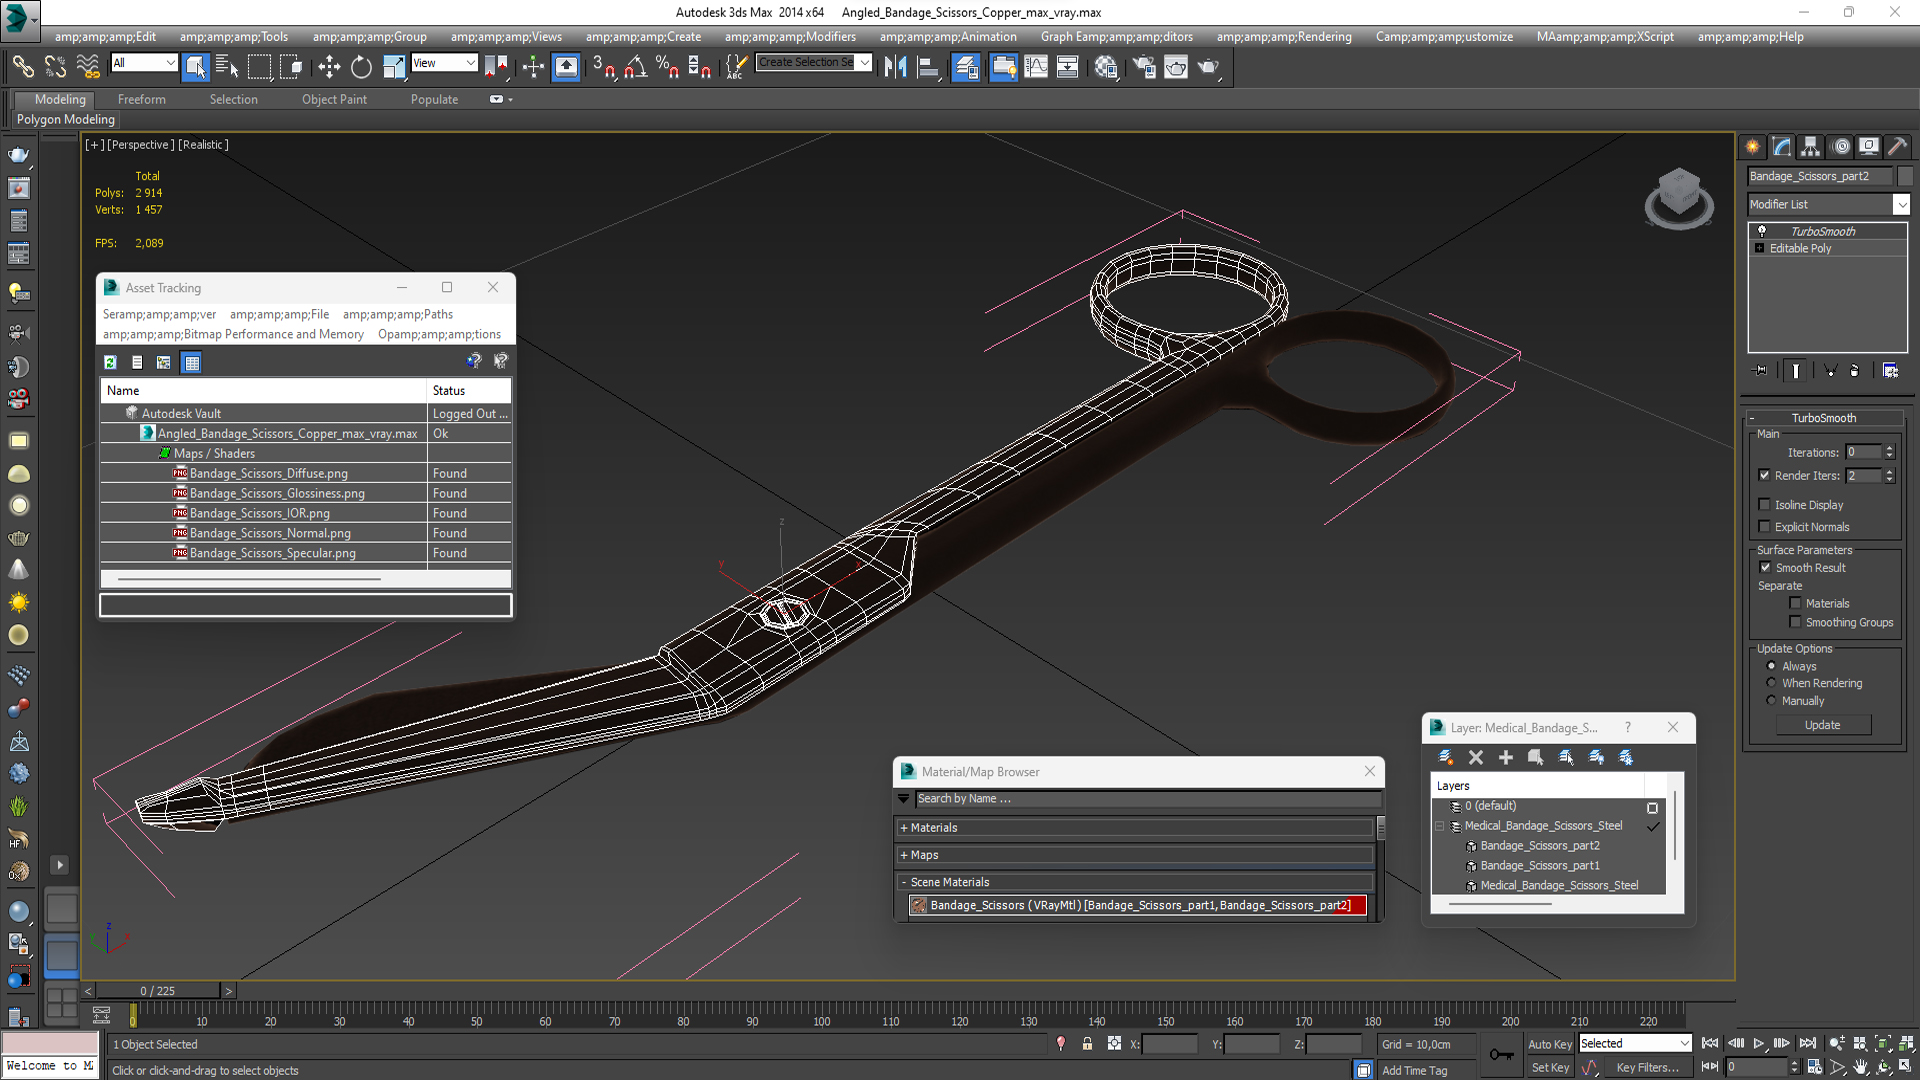Toggle the Percent Snap icon
The image size is (1920, 1080).
(667, 67)
